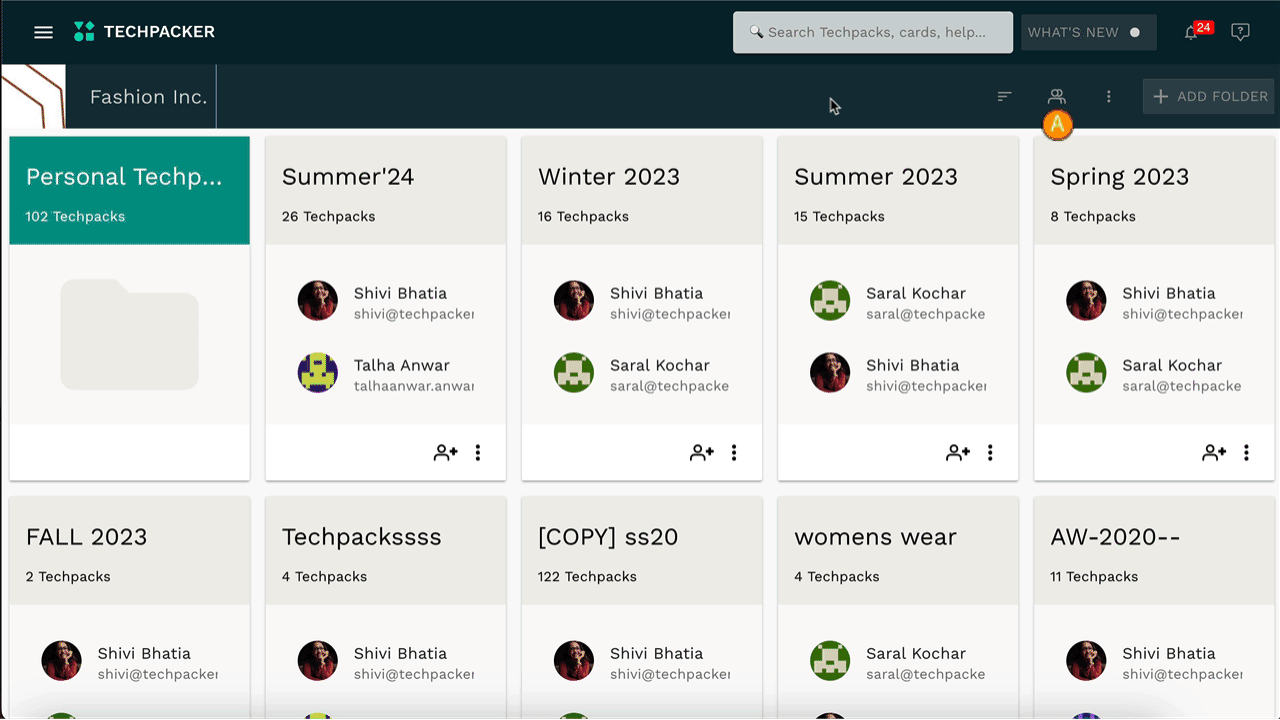Click Talha Anwar name in Summer'24 card

click(x=402, y=365)
